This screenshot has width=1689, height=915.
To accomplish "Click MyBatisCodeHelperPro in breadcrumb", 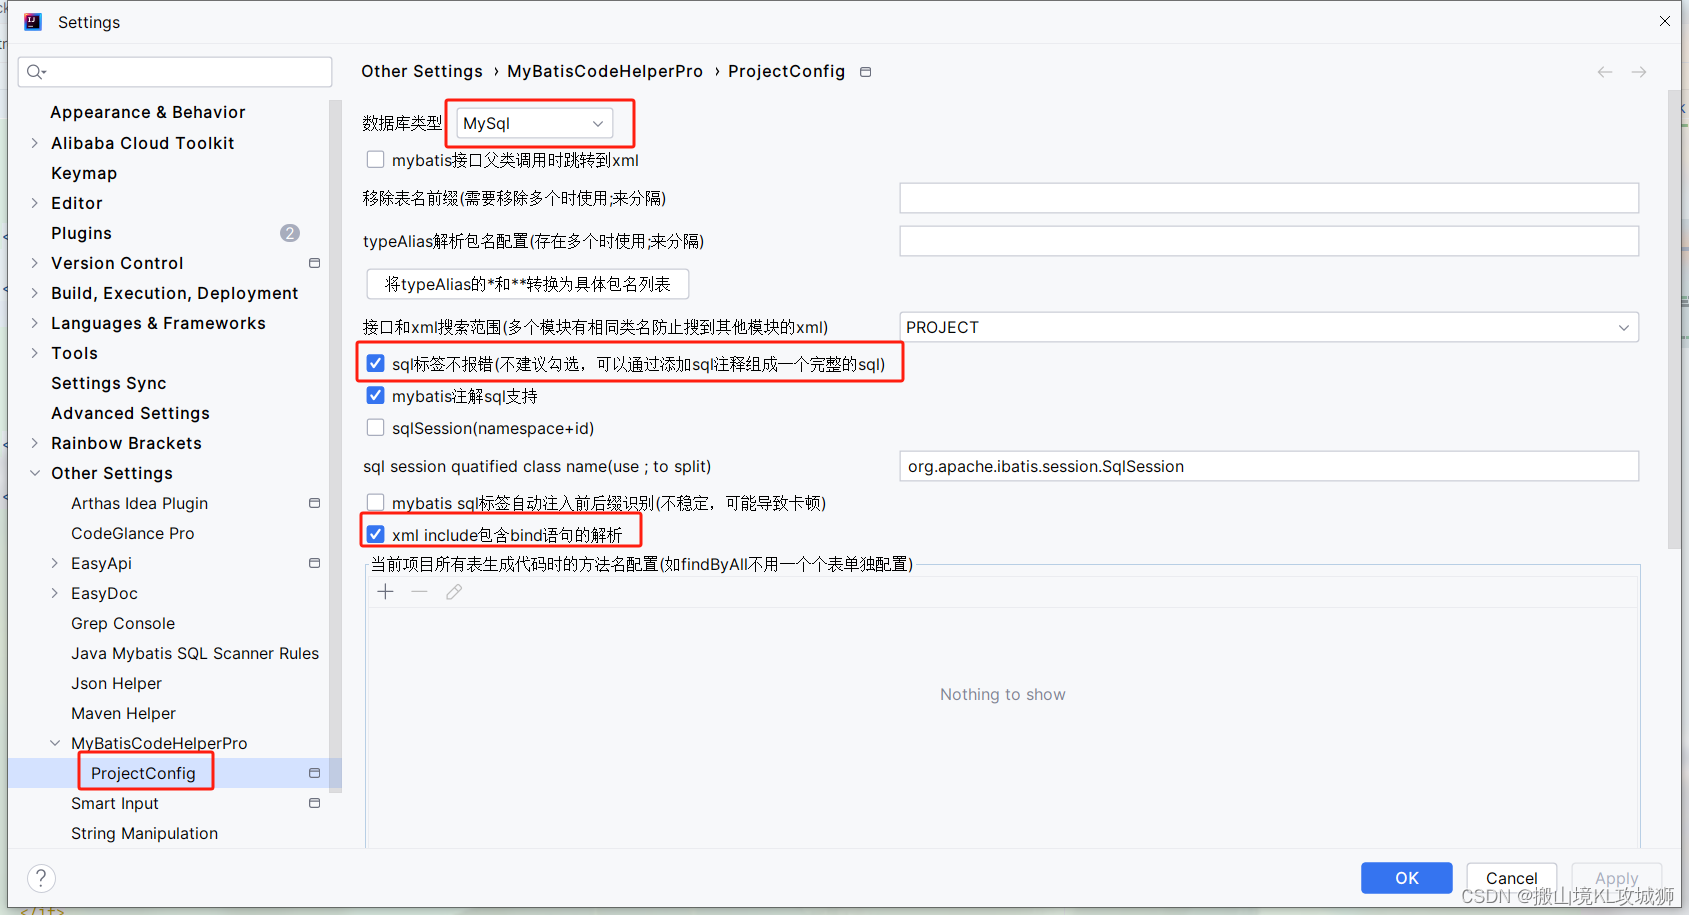I will tap(605, 71).
